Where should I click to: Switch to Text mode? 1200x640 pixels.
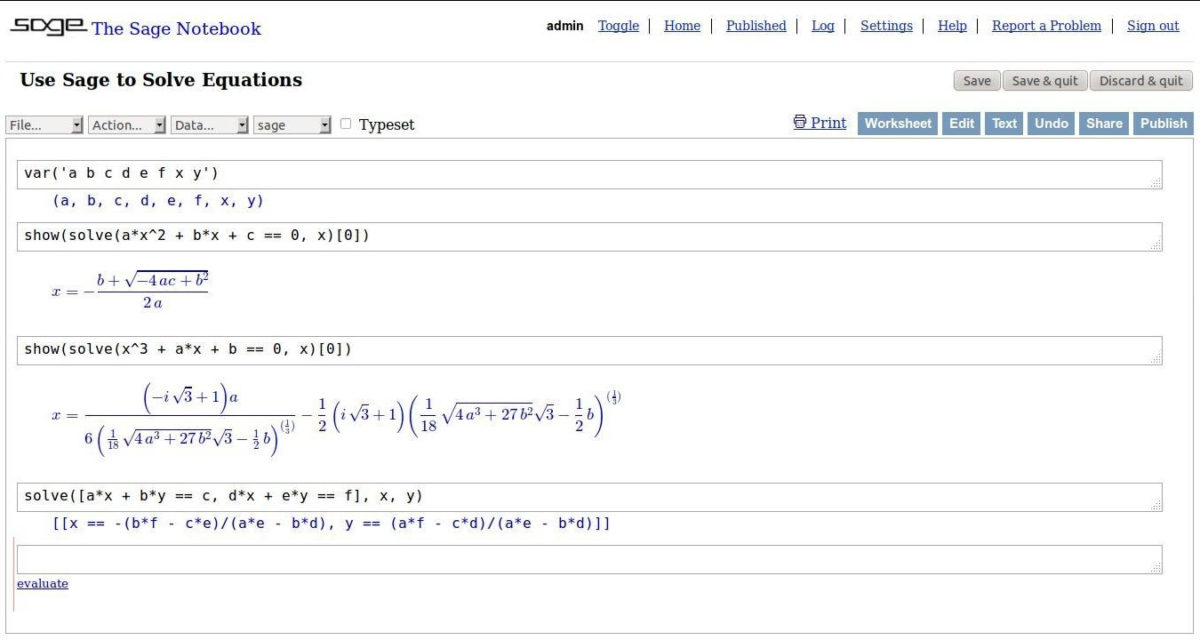tap(1003, 123)
